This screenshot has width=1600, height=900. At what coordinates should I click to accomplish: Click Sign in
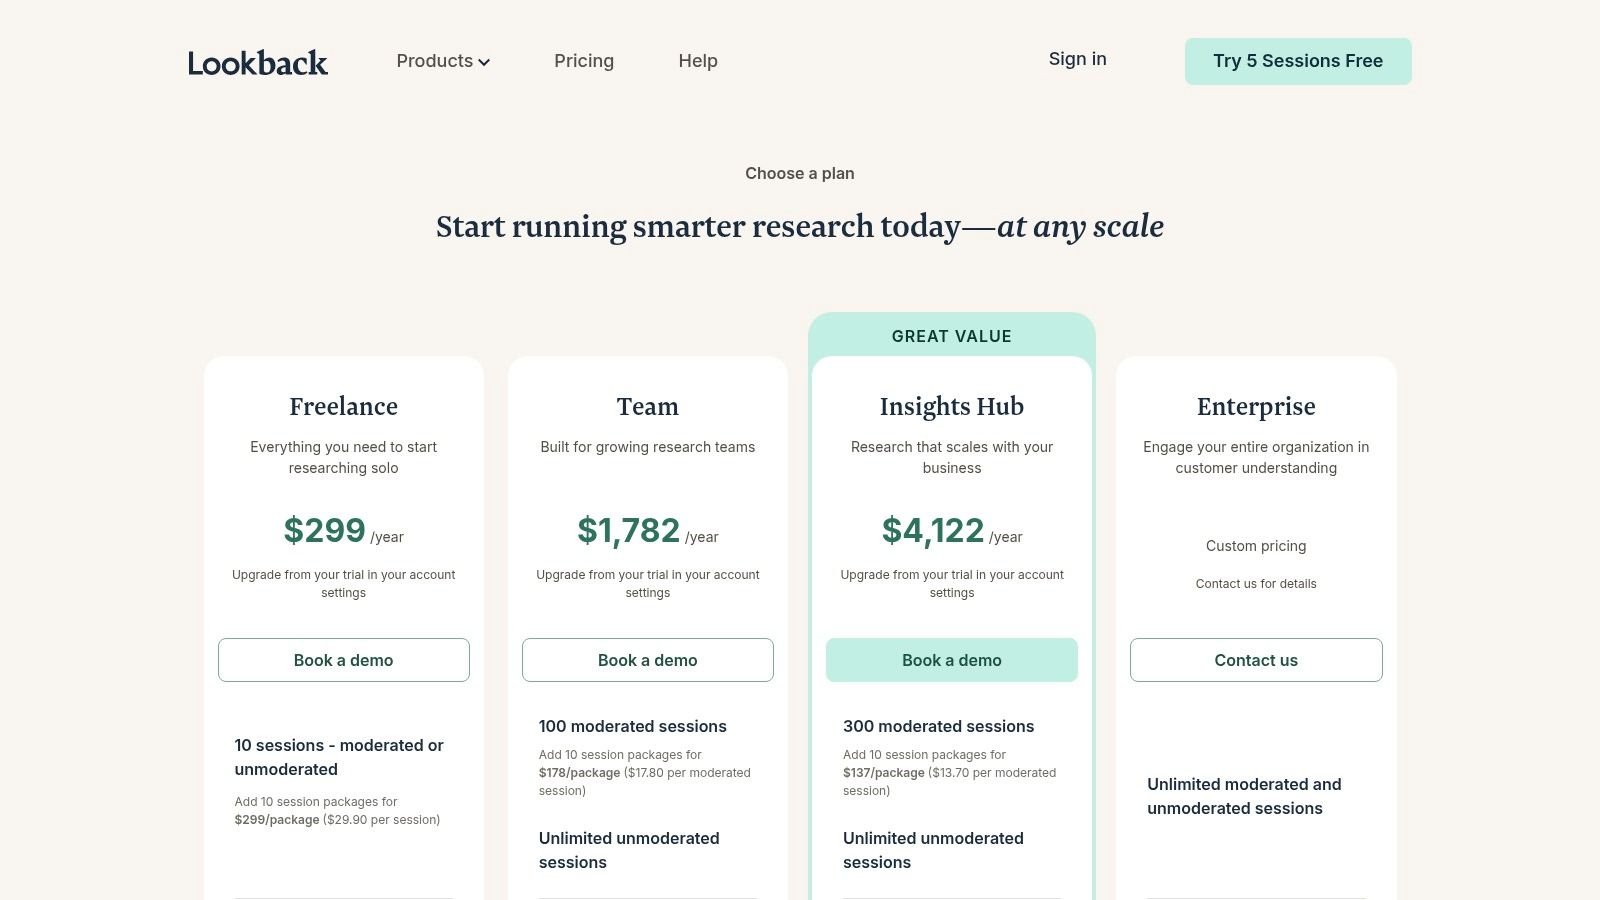click(x=1077, y=59)
